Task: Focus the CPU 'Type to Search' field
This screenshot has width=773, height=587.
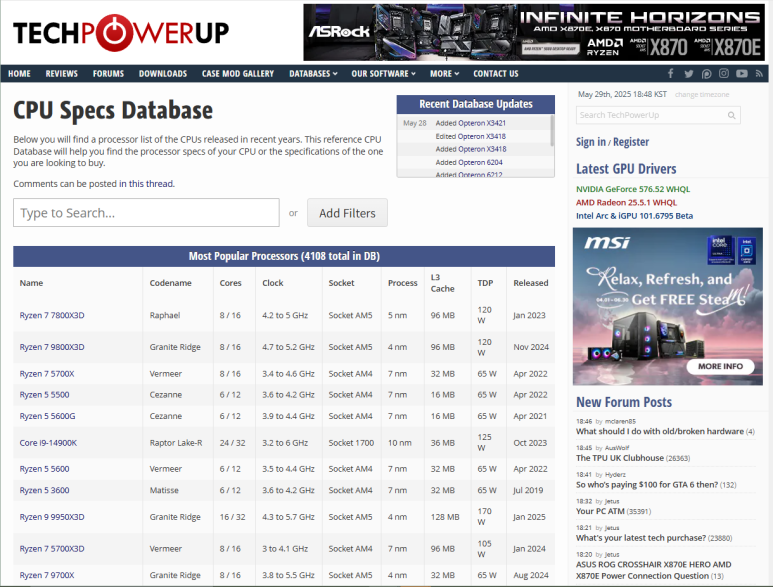Action: click(146, 213)
